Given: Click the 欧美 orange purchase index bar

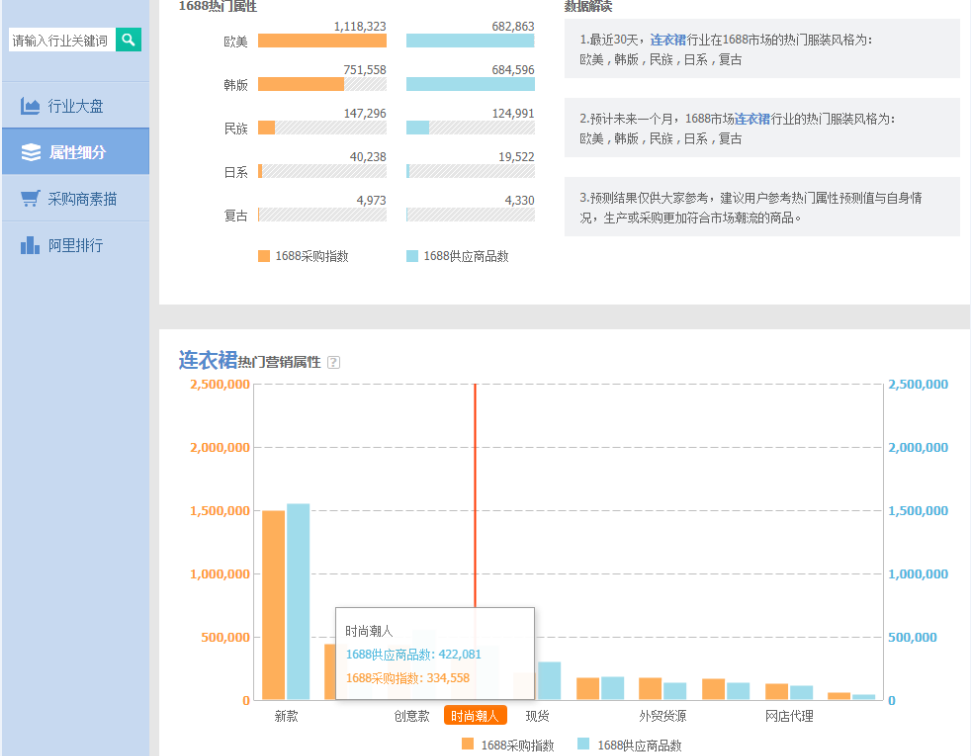Looking at the screenshot, I should pos(321,41).
